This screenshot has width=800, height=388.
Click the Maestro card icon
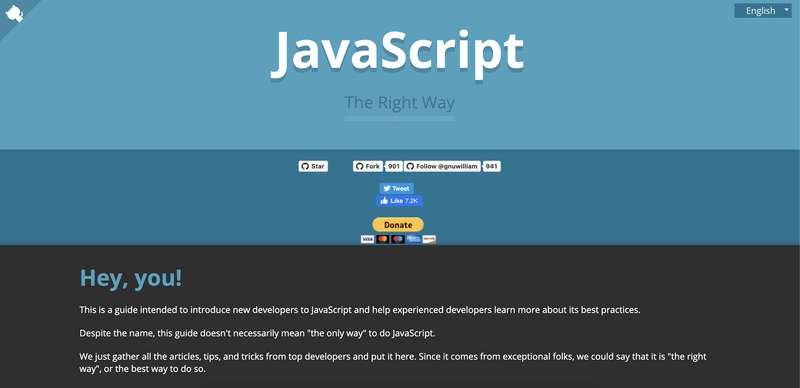pyautogui.click(x=398, y=239)
